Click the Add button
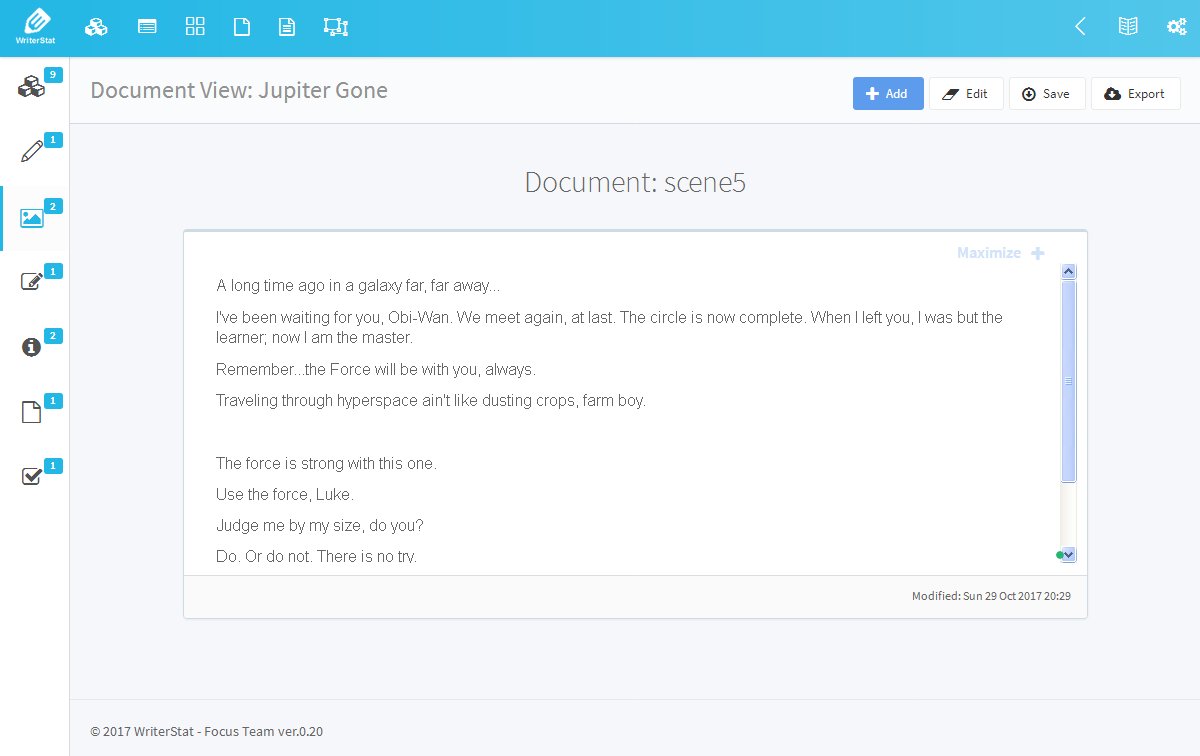Image resolution: width=1200 pixels, height=756 pixels. click(888, 94)
